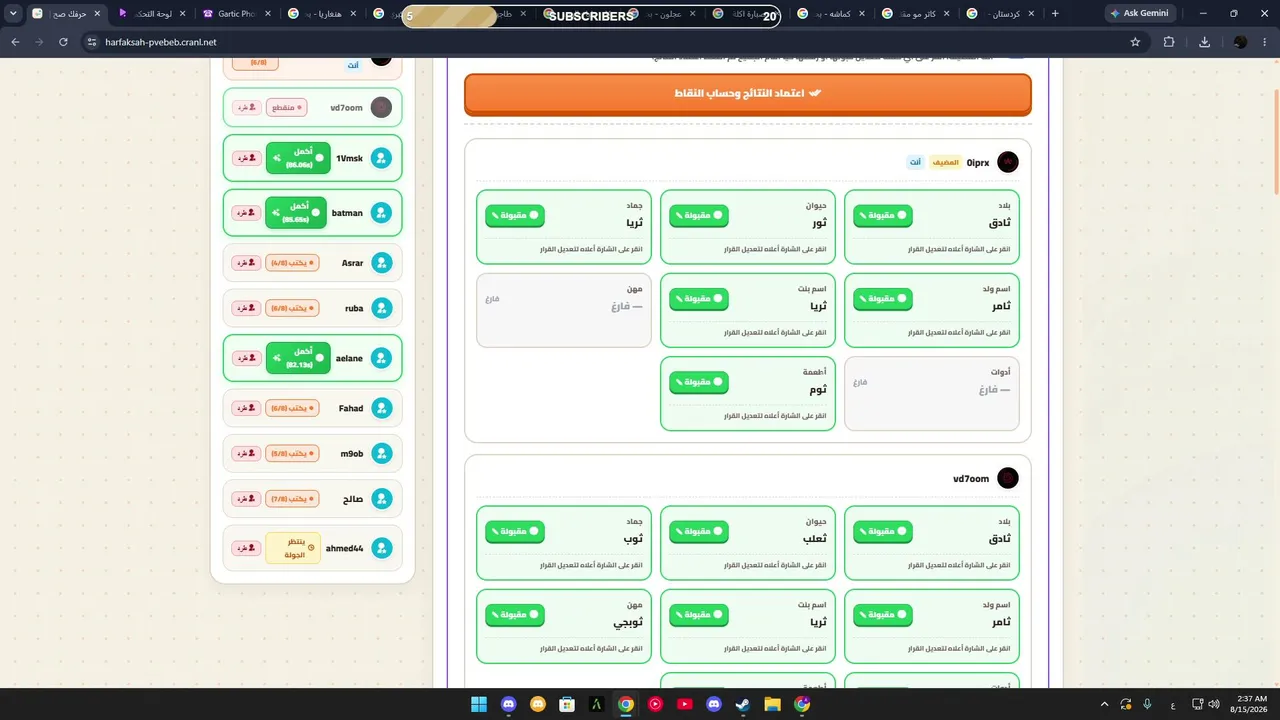Click the ahmed44 player avatar icon

click(x=381, y=548)
